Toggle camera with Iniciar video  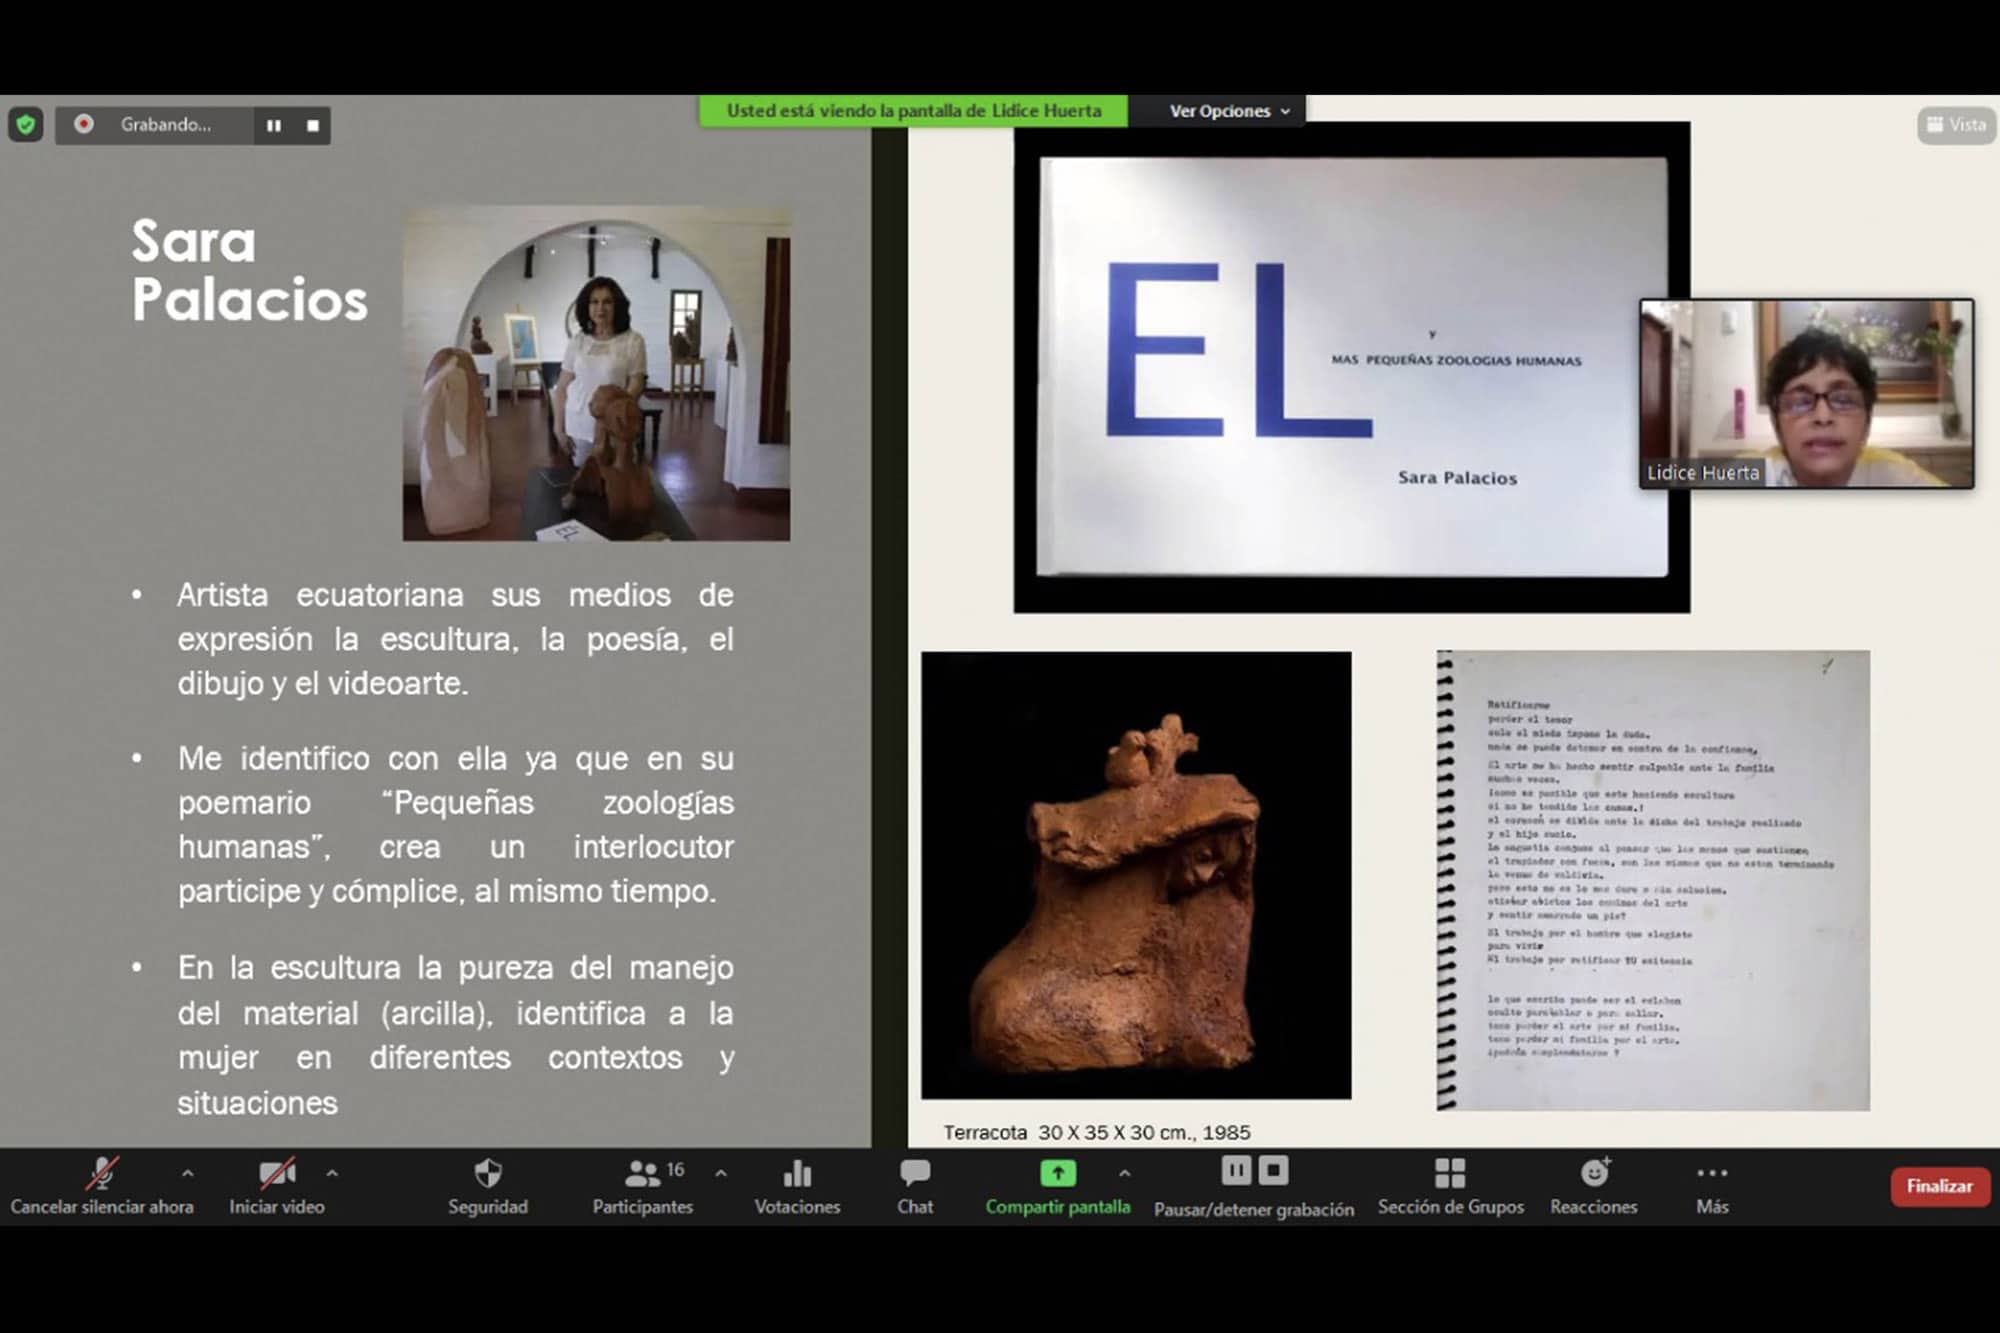277,1185
